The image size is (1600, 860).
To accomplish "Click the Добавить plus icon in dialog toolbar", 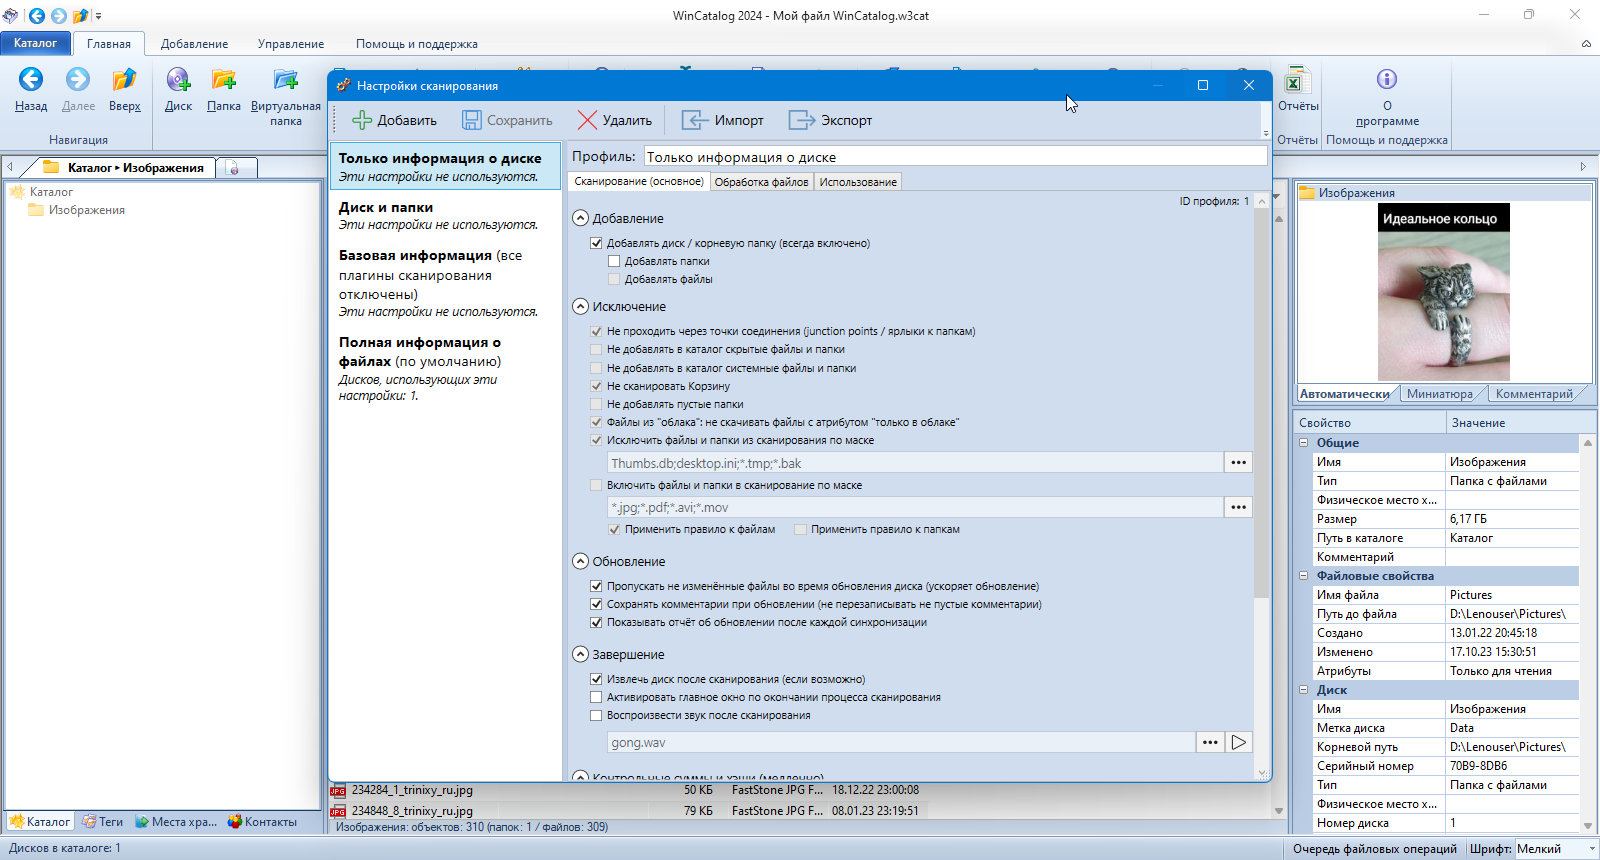I will point(362,120).
